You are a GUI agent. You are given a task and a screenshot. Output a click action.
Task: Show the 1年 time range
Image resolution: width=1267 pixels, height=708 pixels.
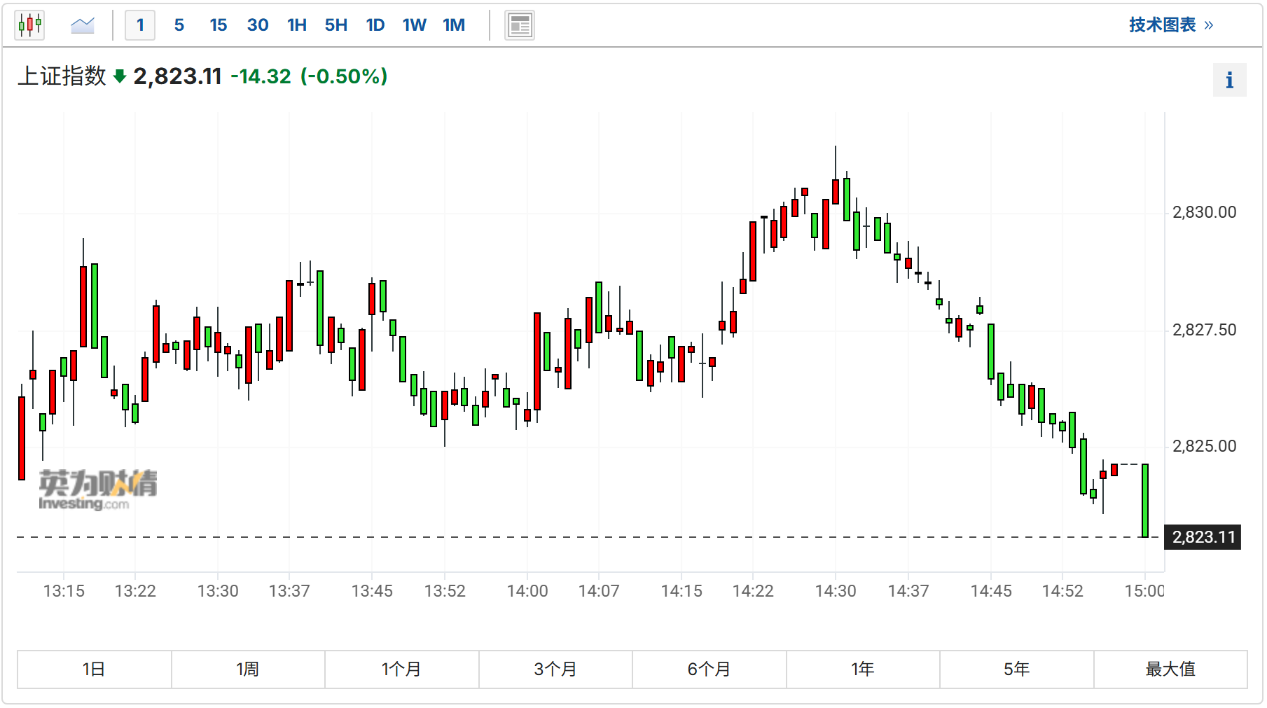pyautogui.click(x=863, y=670)
